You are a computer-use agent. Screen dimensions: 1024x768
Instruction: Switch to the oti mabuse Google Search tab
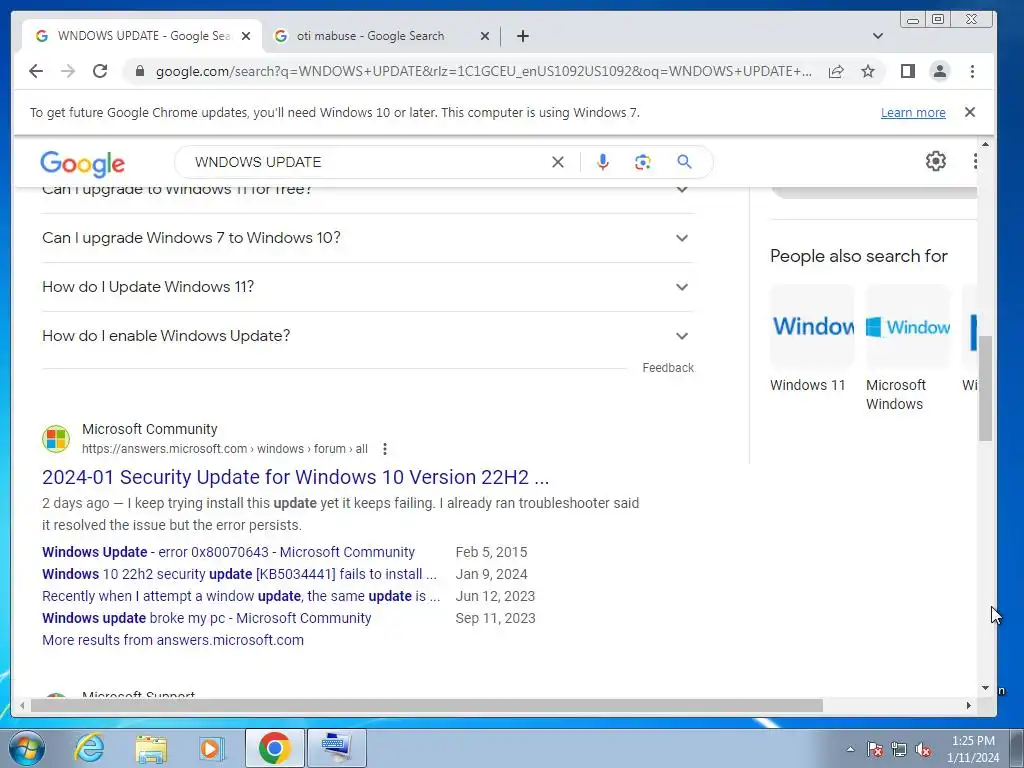coord(381,36)
